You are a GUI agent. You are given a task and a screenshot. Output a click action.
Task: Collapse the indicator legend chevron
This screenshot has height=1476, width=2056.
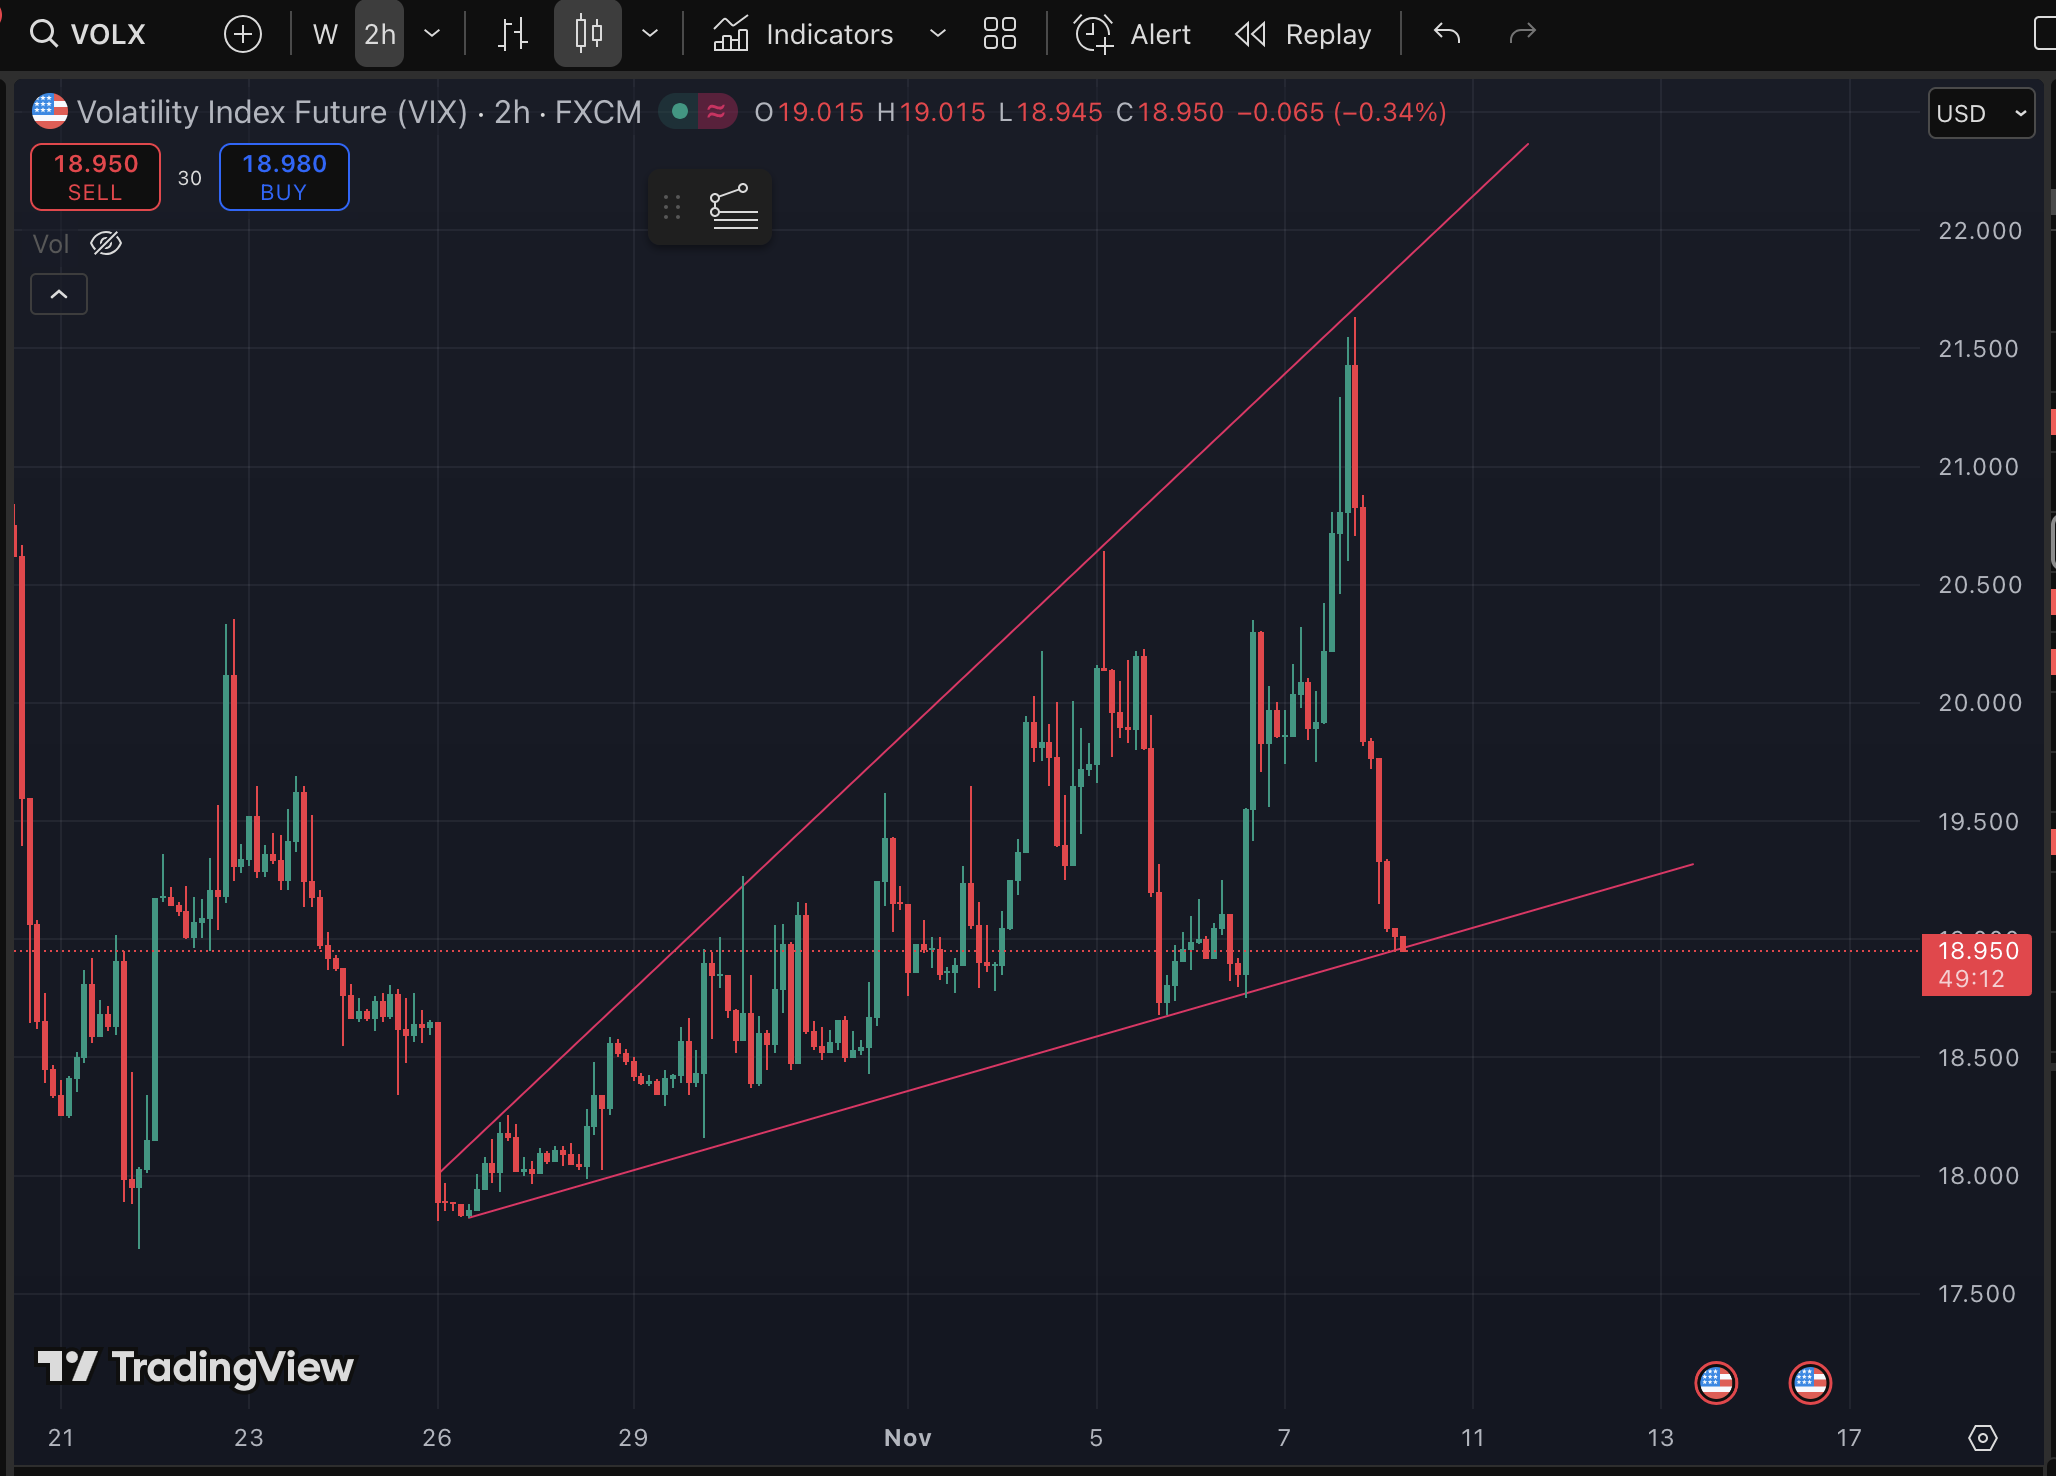59,294
